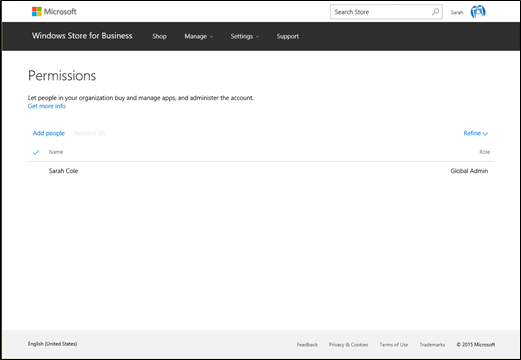Expand the Refine dropdown
The width and height of the screenshot is (521, 360).
[x=476, y=133]
